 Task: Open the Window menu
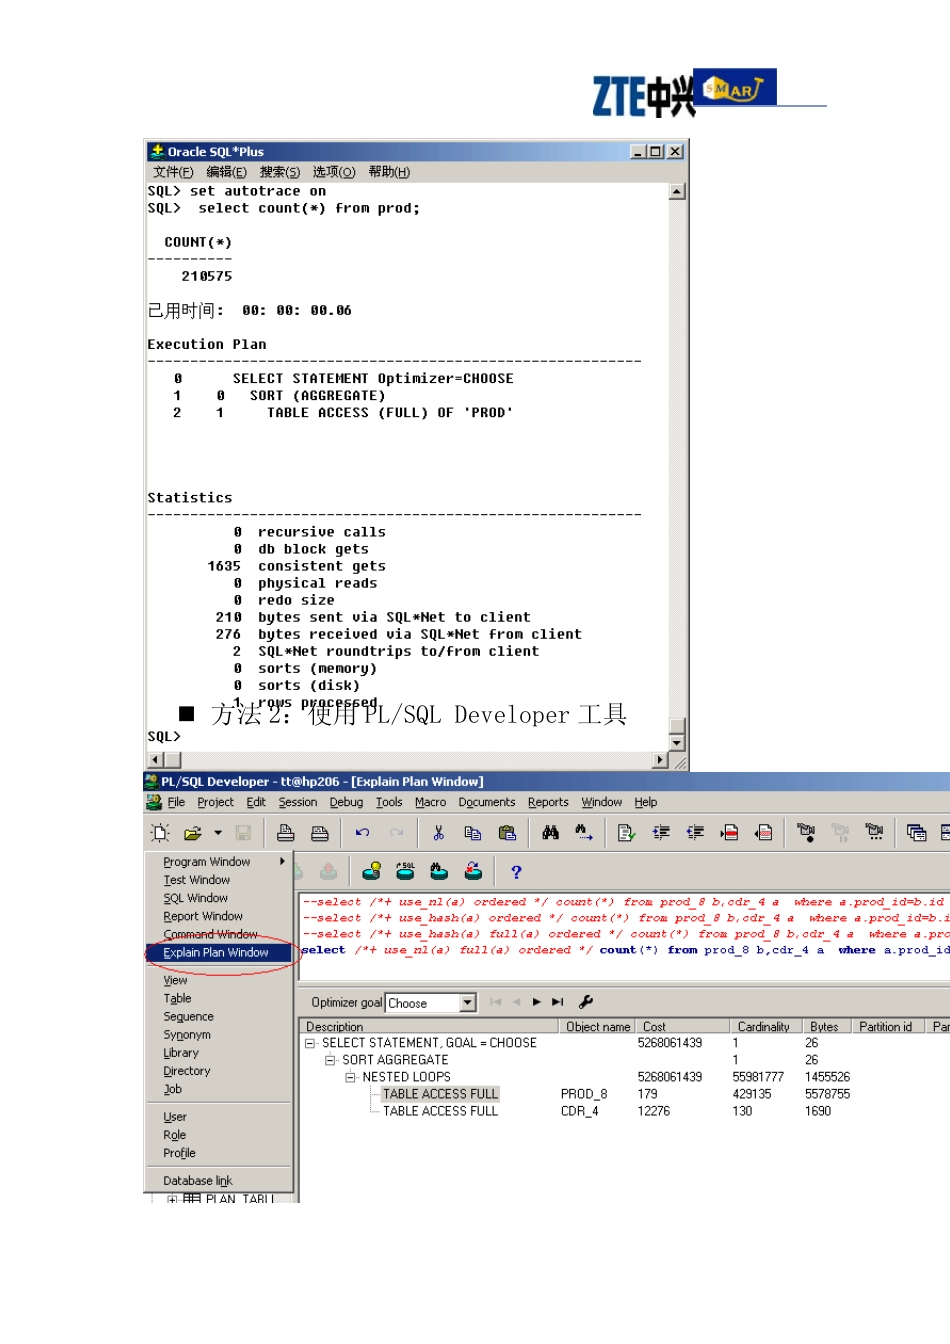[601, 802]
